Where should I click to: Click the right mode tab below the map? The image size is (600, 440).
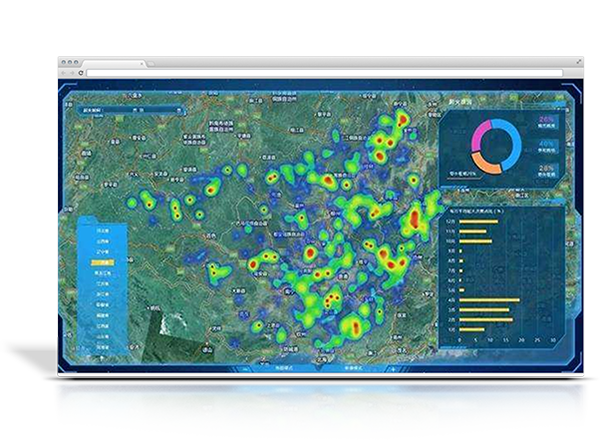tap(352, 367)
